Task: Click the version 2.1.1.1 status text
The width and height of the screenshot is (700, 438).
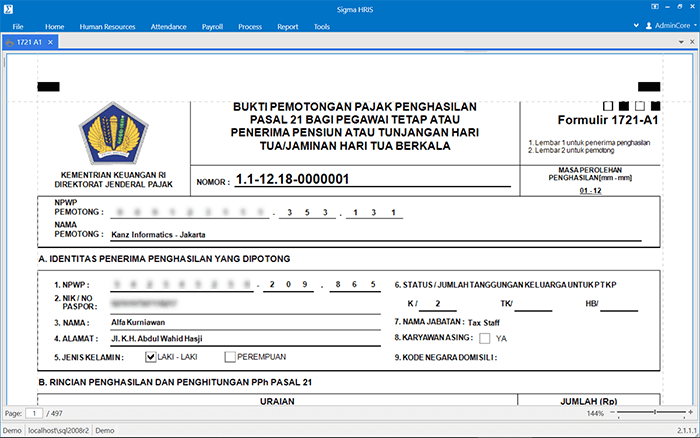Action: click(x=687, y=430)
